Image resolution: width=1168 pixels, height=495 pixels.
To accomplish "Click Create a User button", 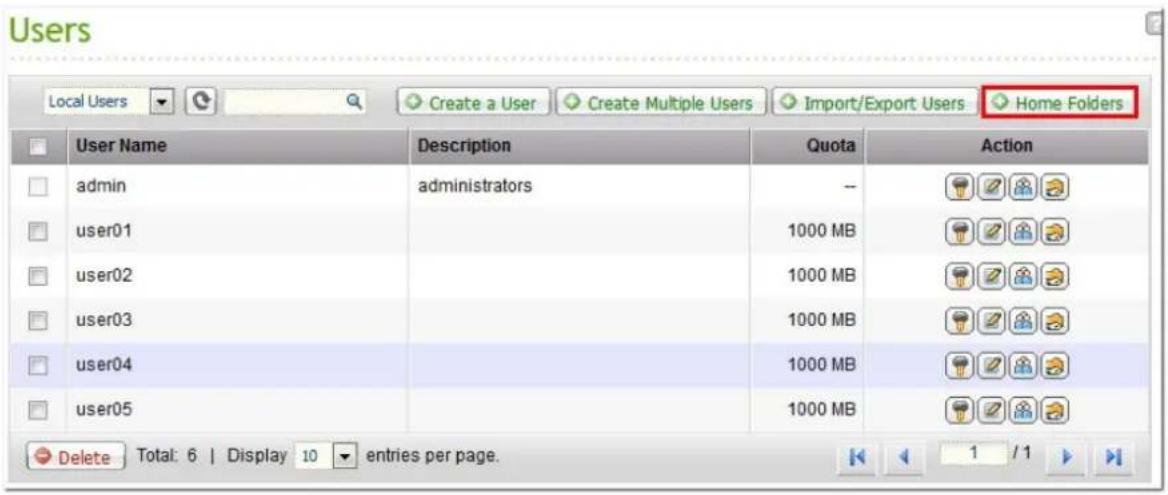I will coord(473,103).
